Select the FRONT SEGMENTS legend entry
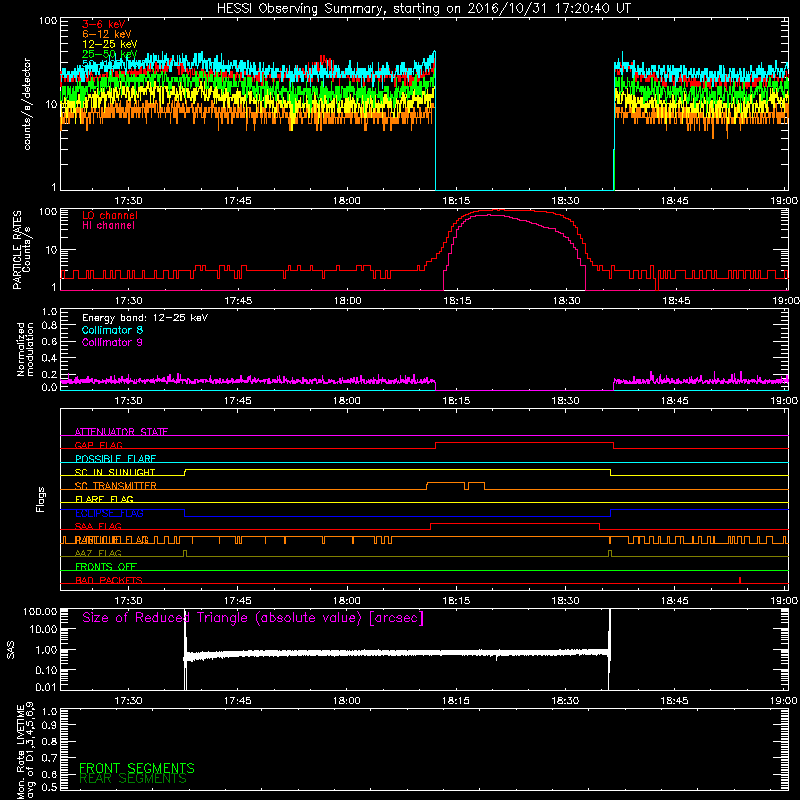This screenshot has height=800, width=800. pos(137,768)
